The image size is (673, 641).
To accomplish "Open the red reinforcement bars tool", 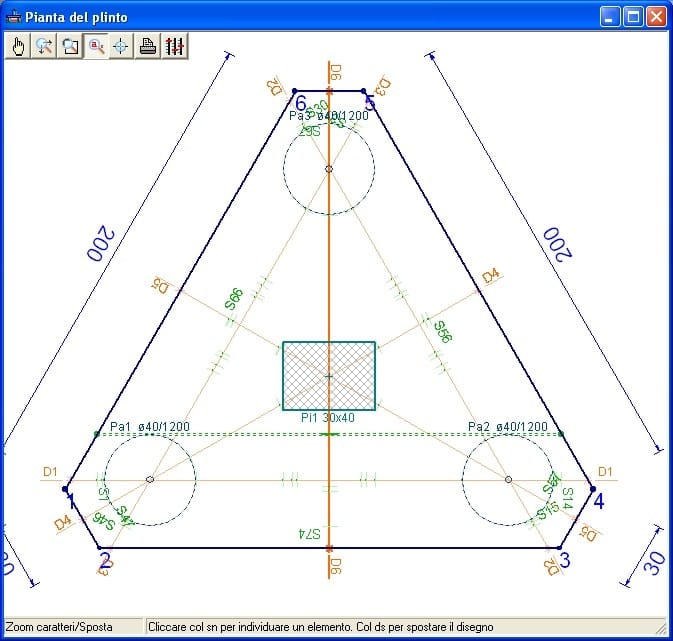I will pyautogui.click(x=174, y=46).
